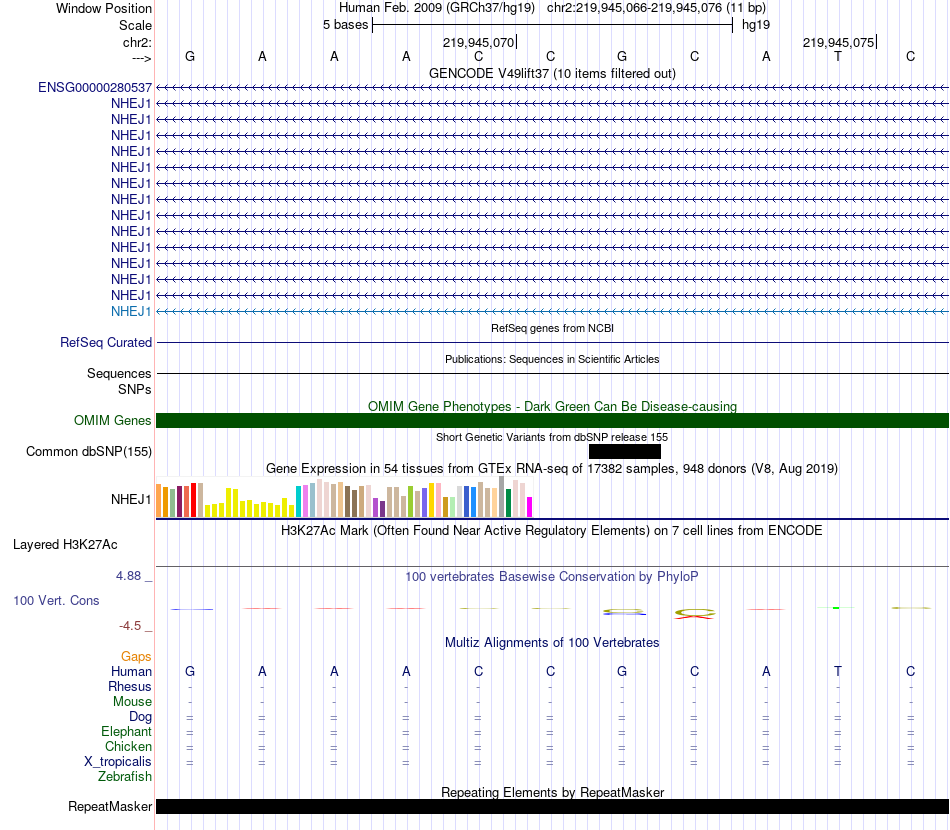Click 100 vertebrates Basewise Conservation by PhyloP title
This screenshot has width=950, height=830.
(552, 577)
